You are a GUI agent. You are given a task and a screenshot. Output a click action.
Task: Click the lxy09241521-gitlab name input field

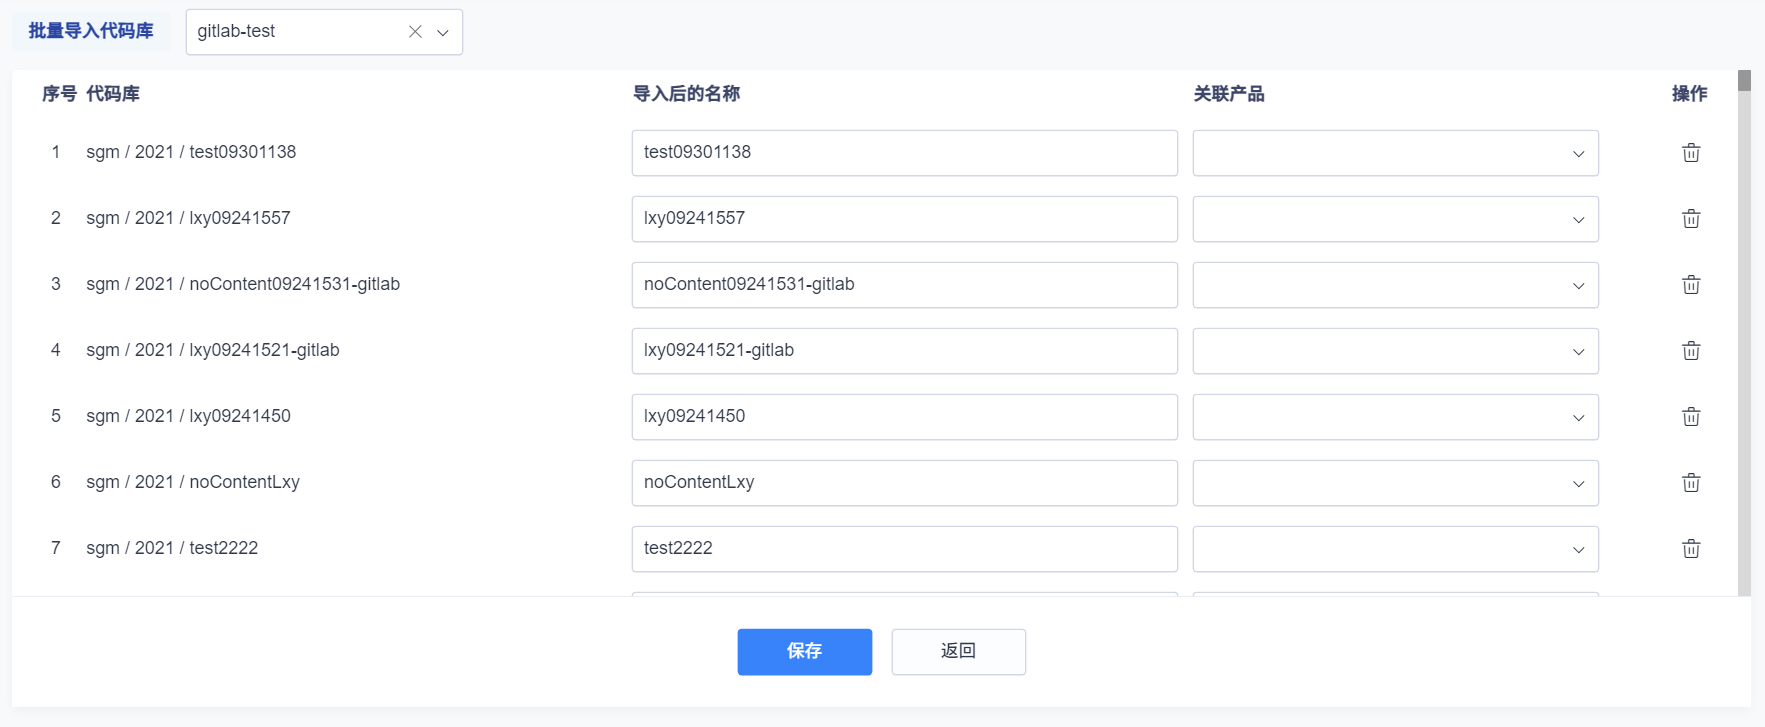coord(904,351)
